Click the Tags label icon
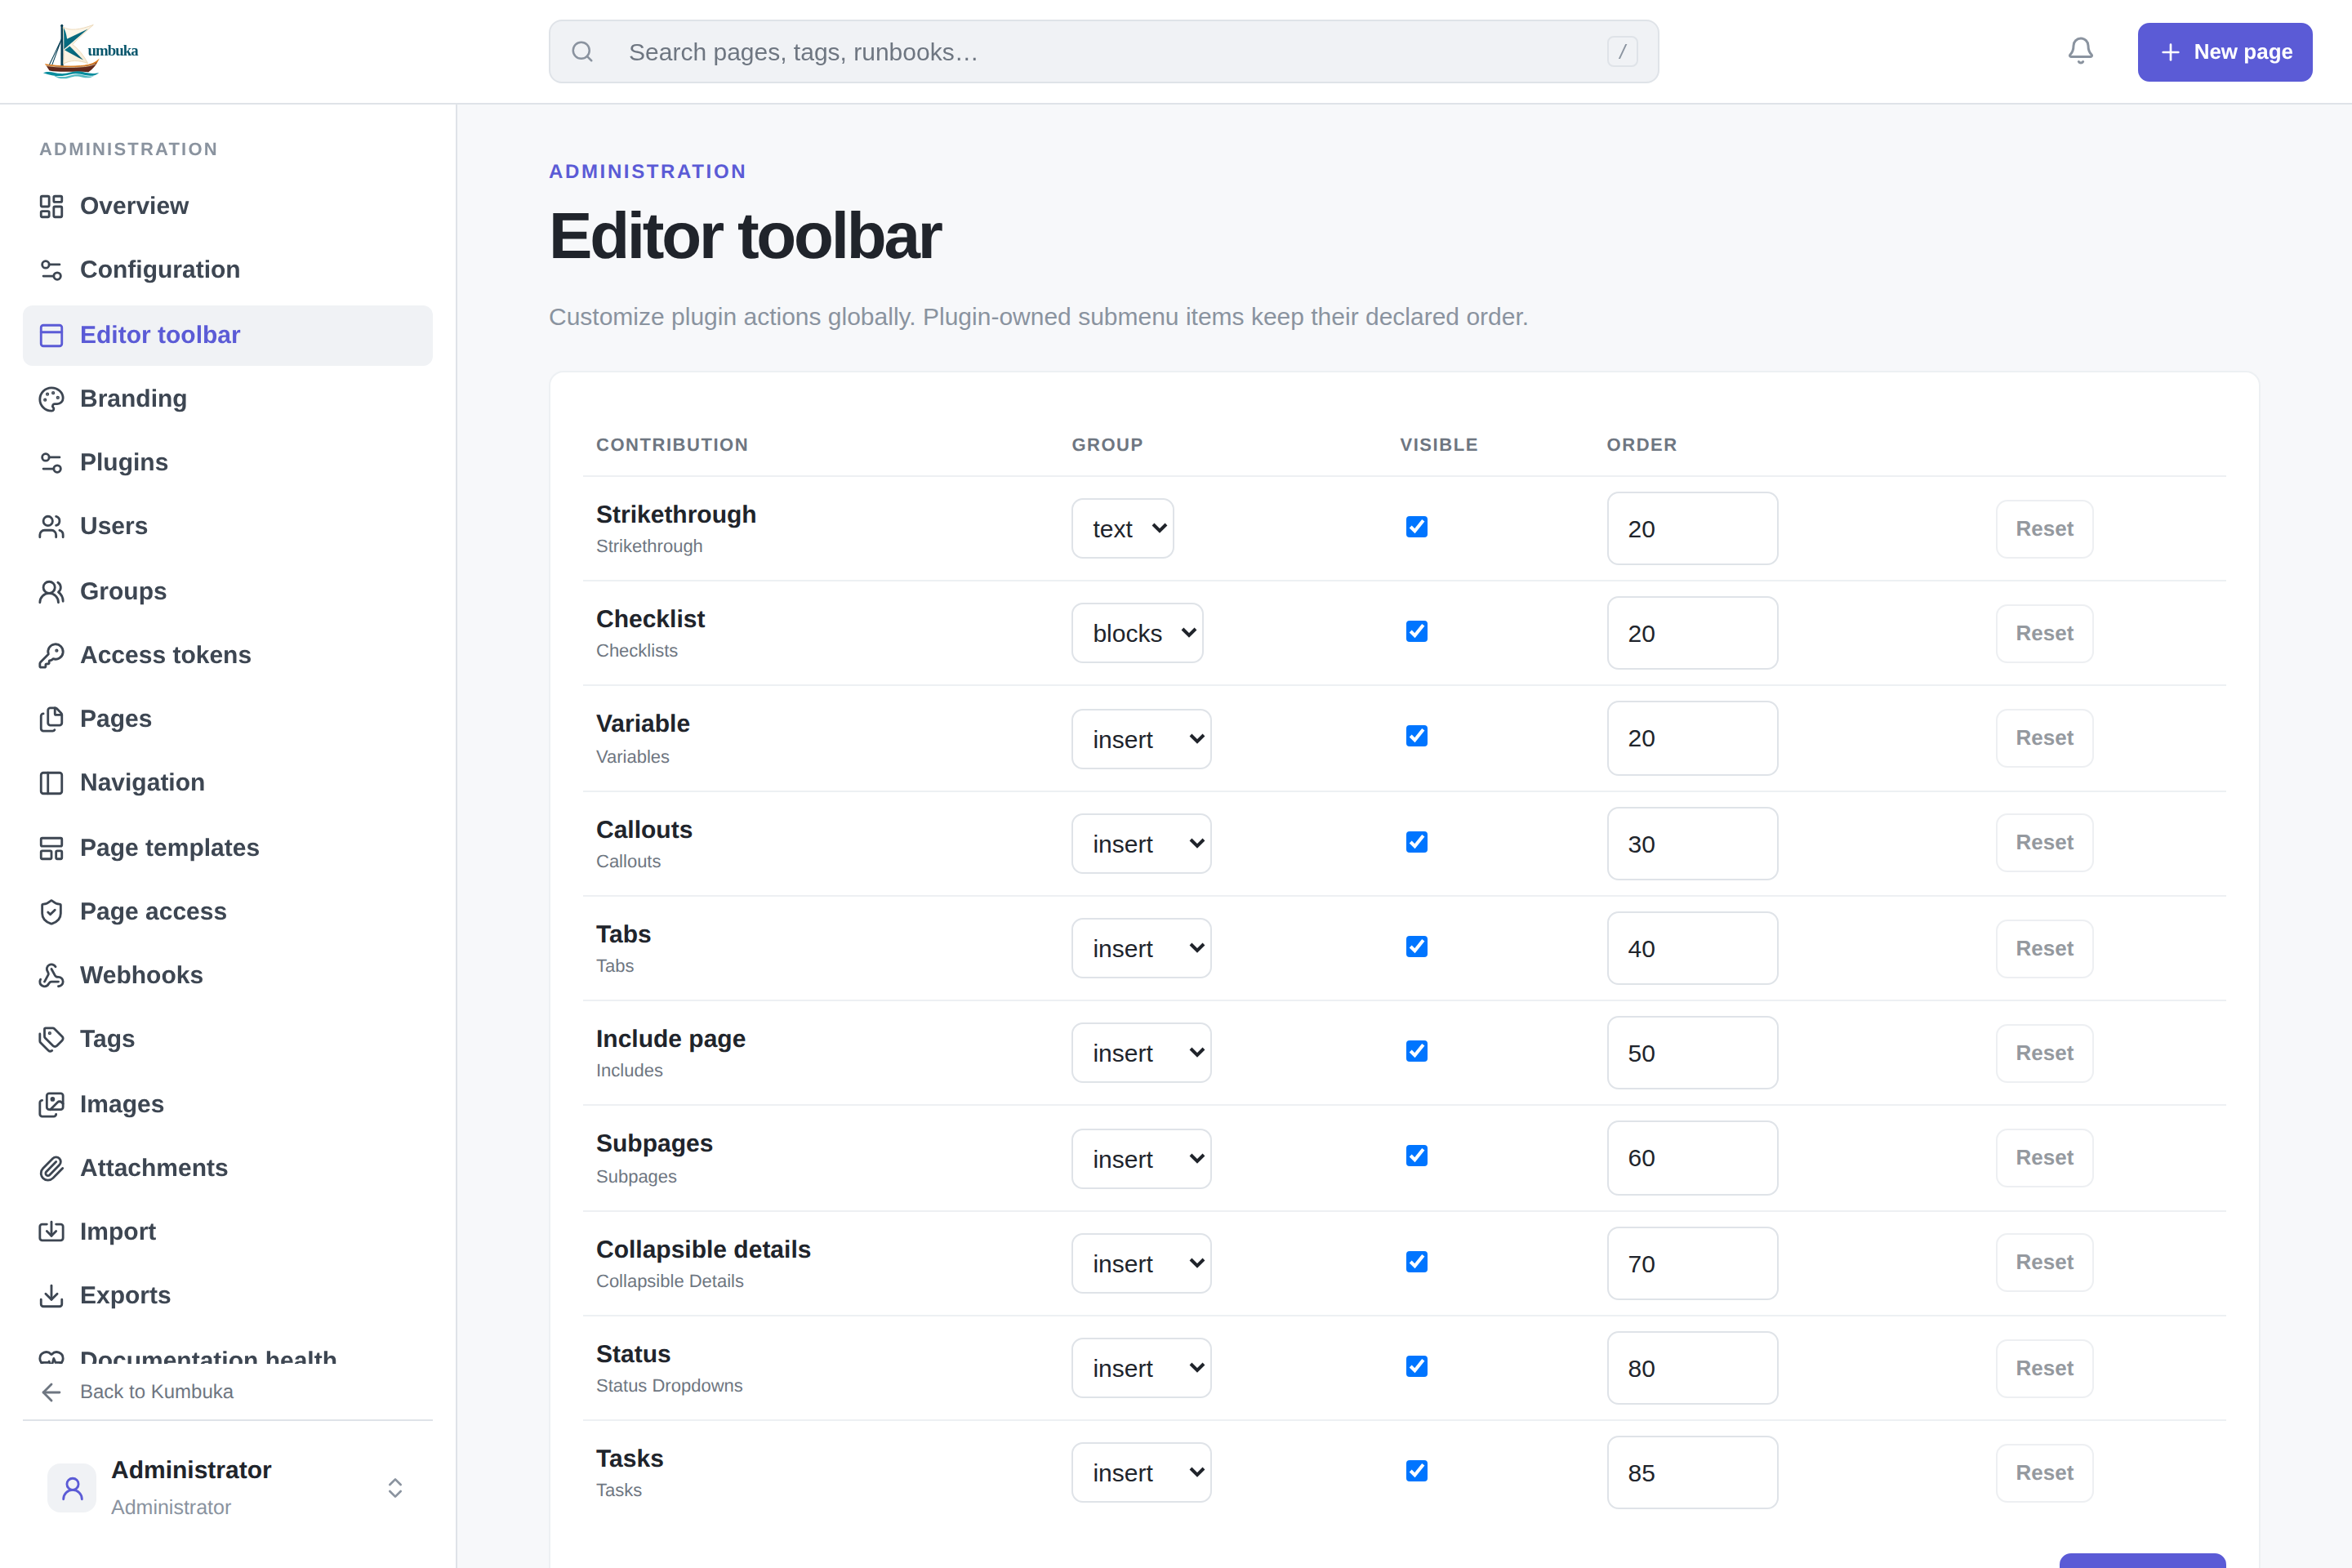This screenshot has width=2352, height=1568. [x=51, y=1039]
